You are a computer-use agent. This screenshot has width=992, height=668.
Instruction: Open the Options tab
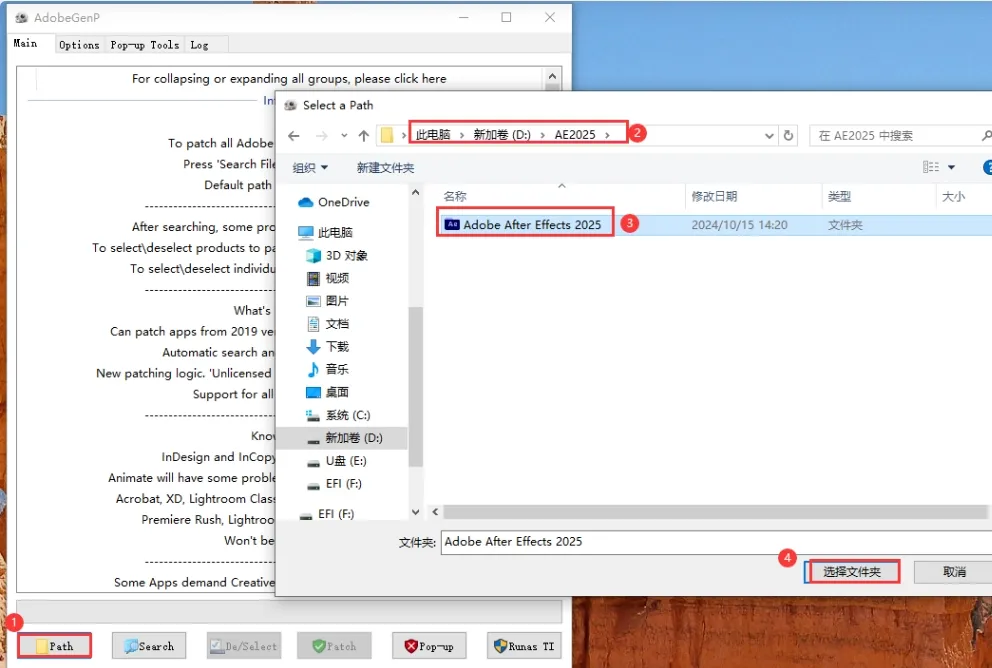click(79, 45)
